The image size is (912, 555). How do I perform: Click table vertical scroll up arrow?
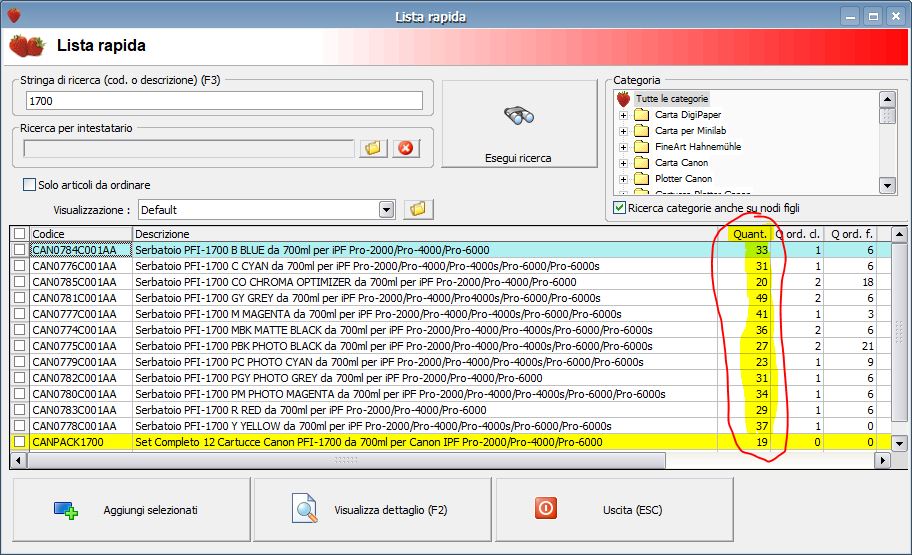coord(899,235)
